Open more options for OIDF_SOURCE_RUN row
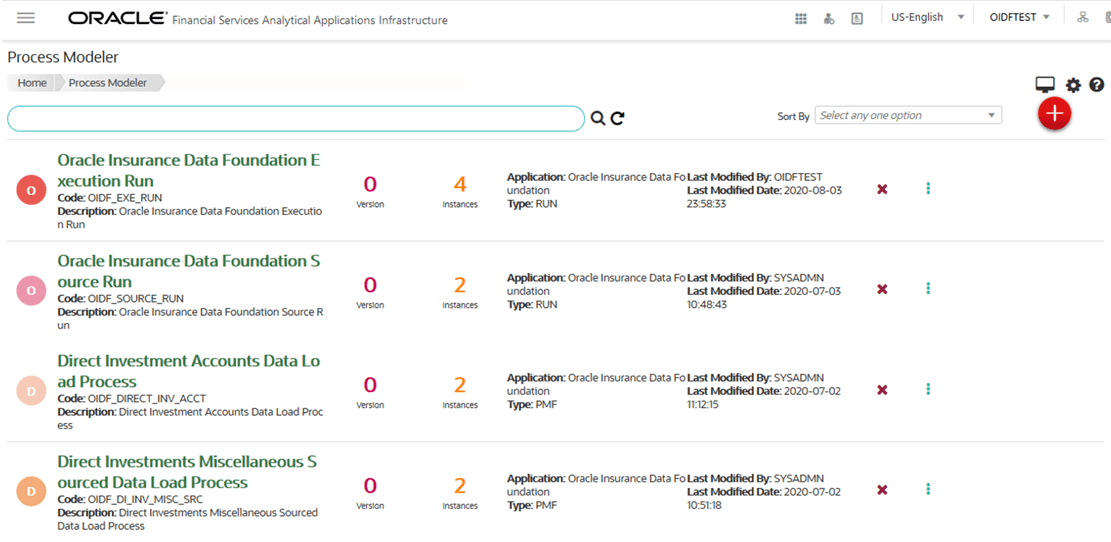Image resolution: width=1111 pixels, height=542 pixels. [928, 288]
